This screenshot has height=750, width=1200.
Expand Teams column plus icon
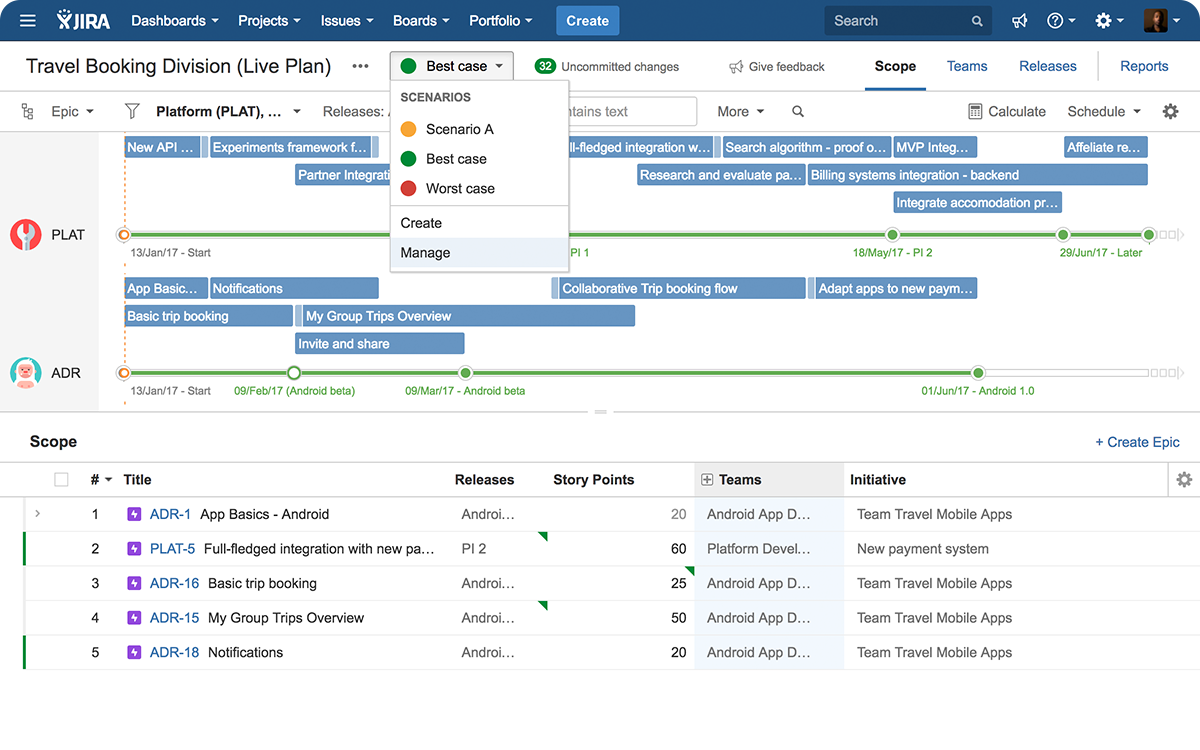(x=707, y=480)
